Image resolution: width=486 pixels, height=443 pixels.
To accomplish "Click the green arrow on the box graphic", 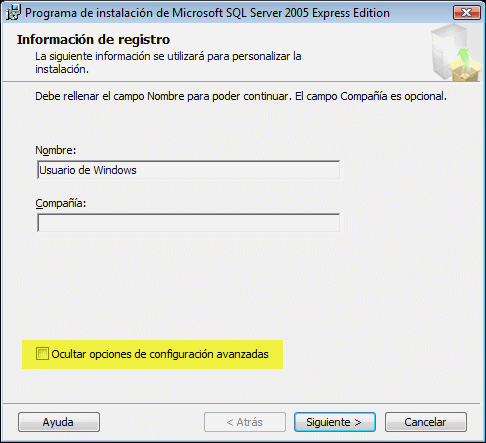I will pyautogui.click(x=464, y=57).
